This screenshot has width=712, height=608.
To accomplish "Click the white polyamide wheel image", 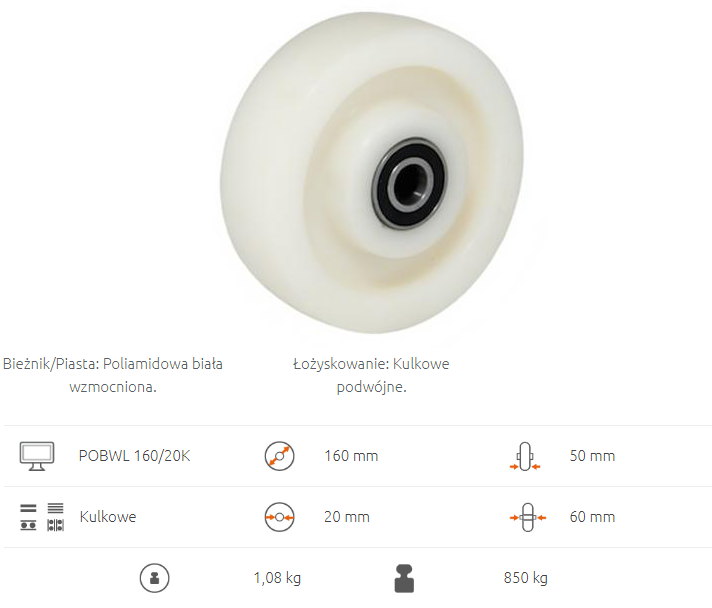I will point(371,173).
